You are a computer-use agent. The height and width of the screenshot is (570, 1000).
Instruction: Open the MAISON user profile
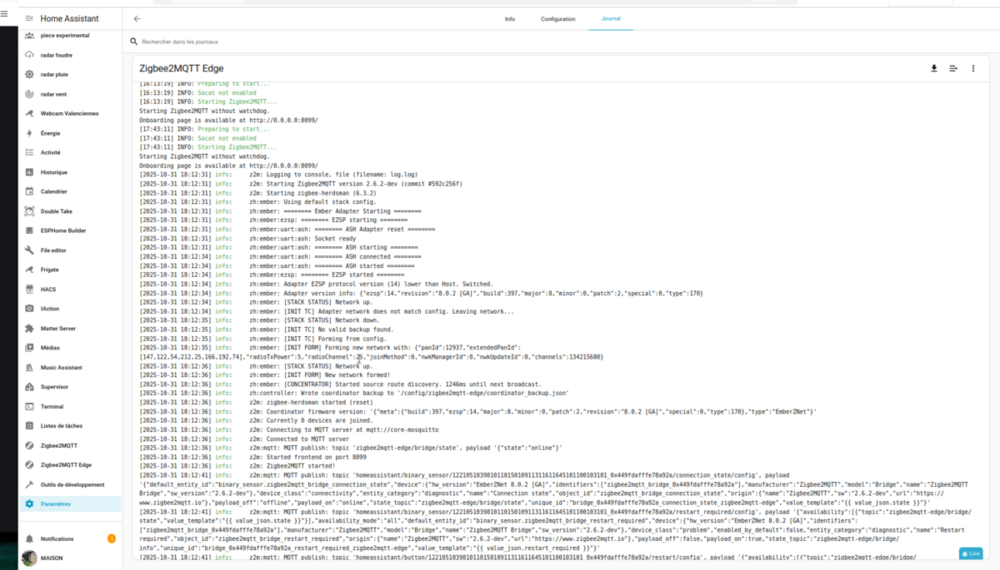[70, 558]
